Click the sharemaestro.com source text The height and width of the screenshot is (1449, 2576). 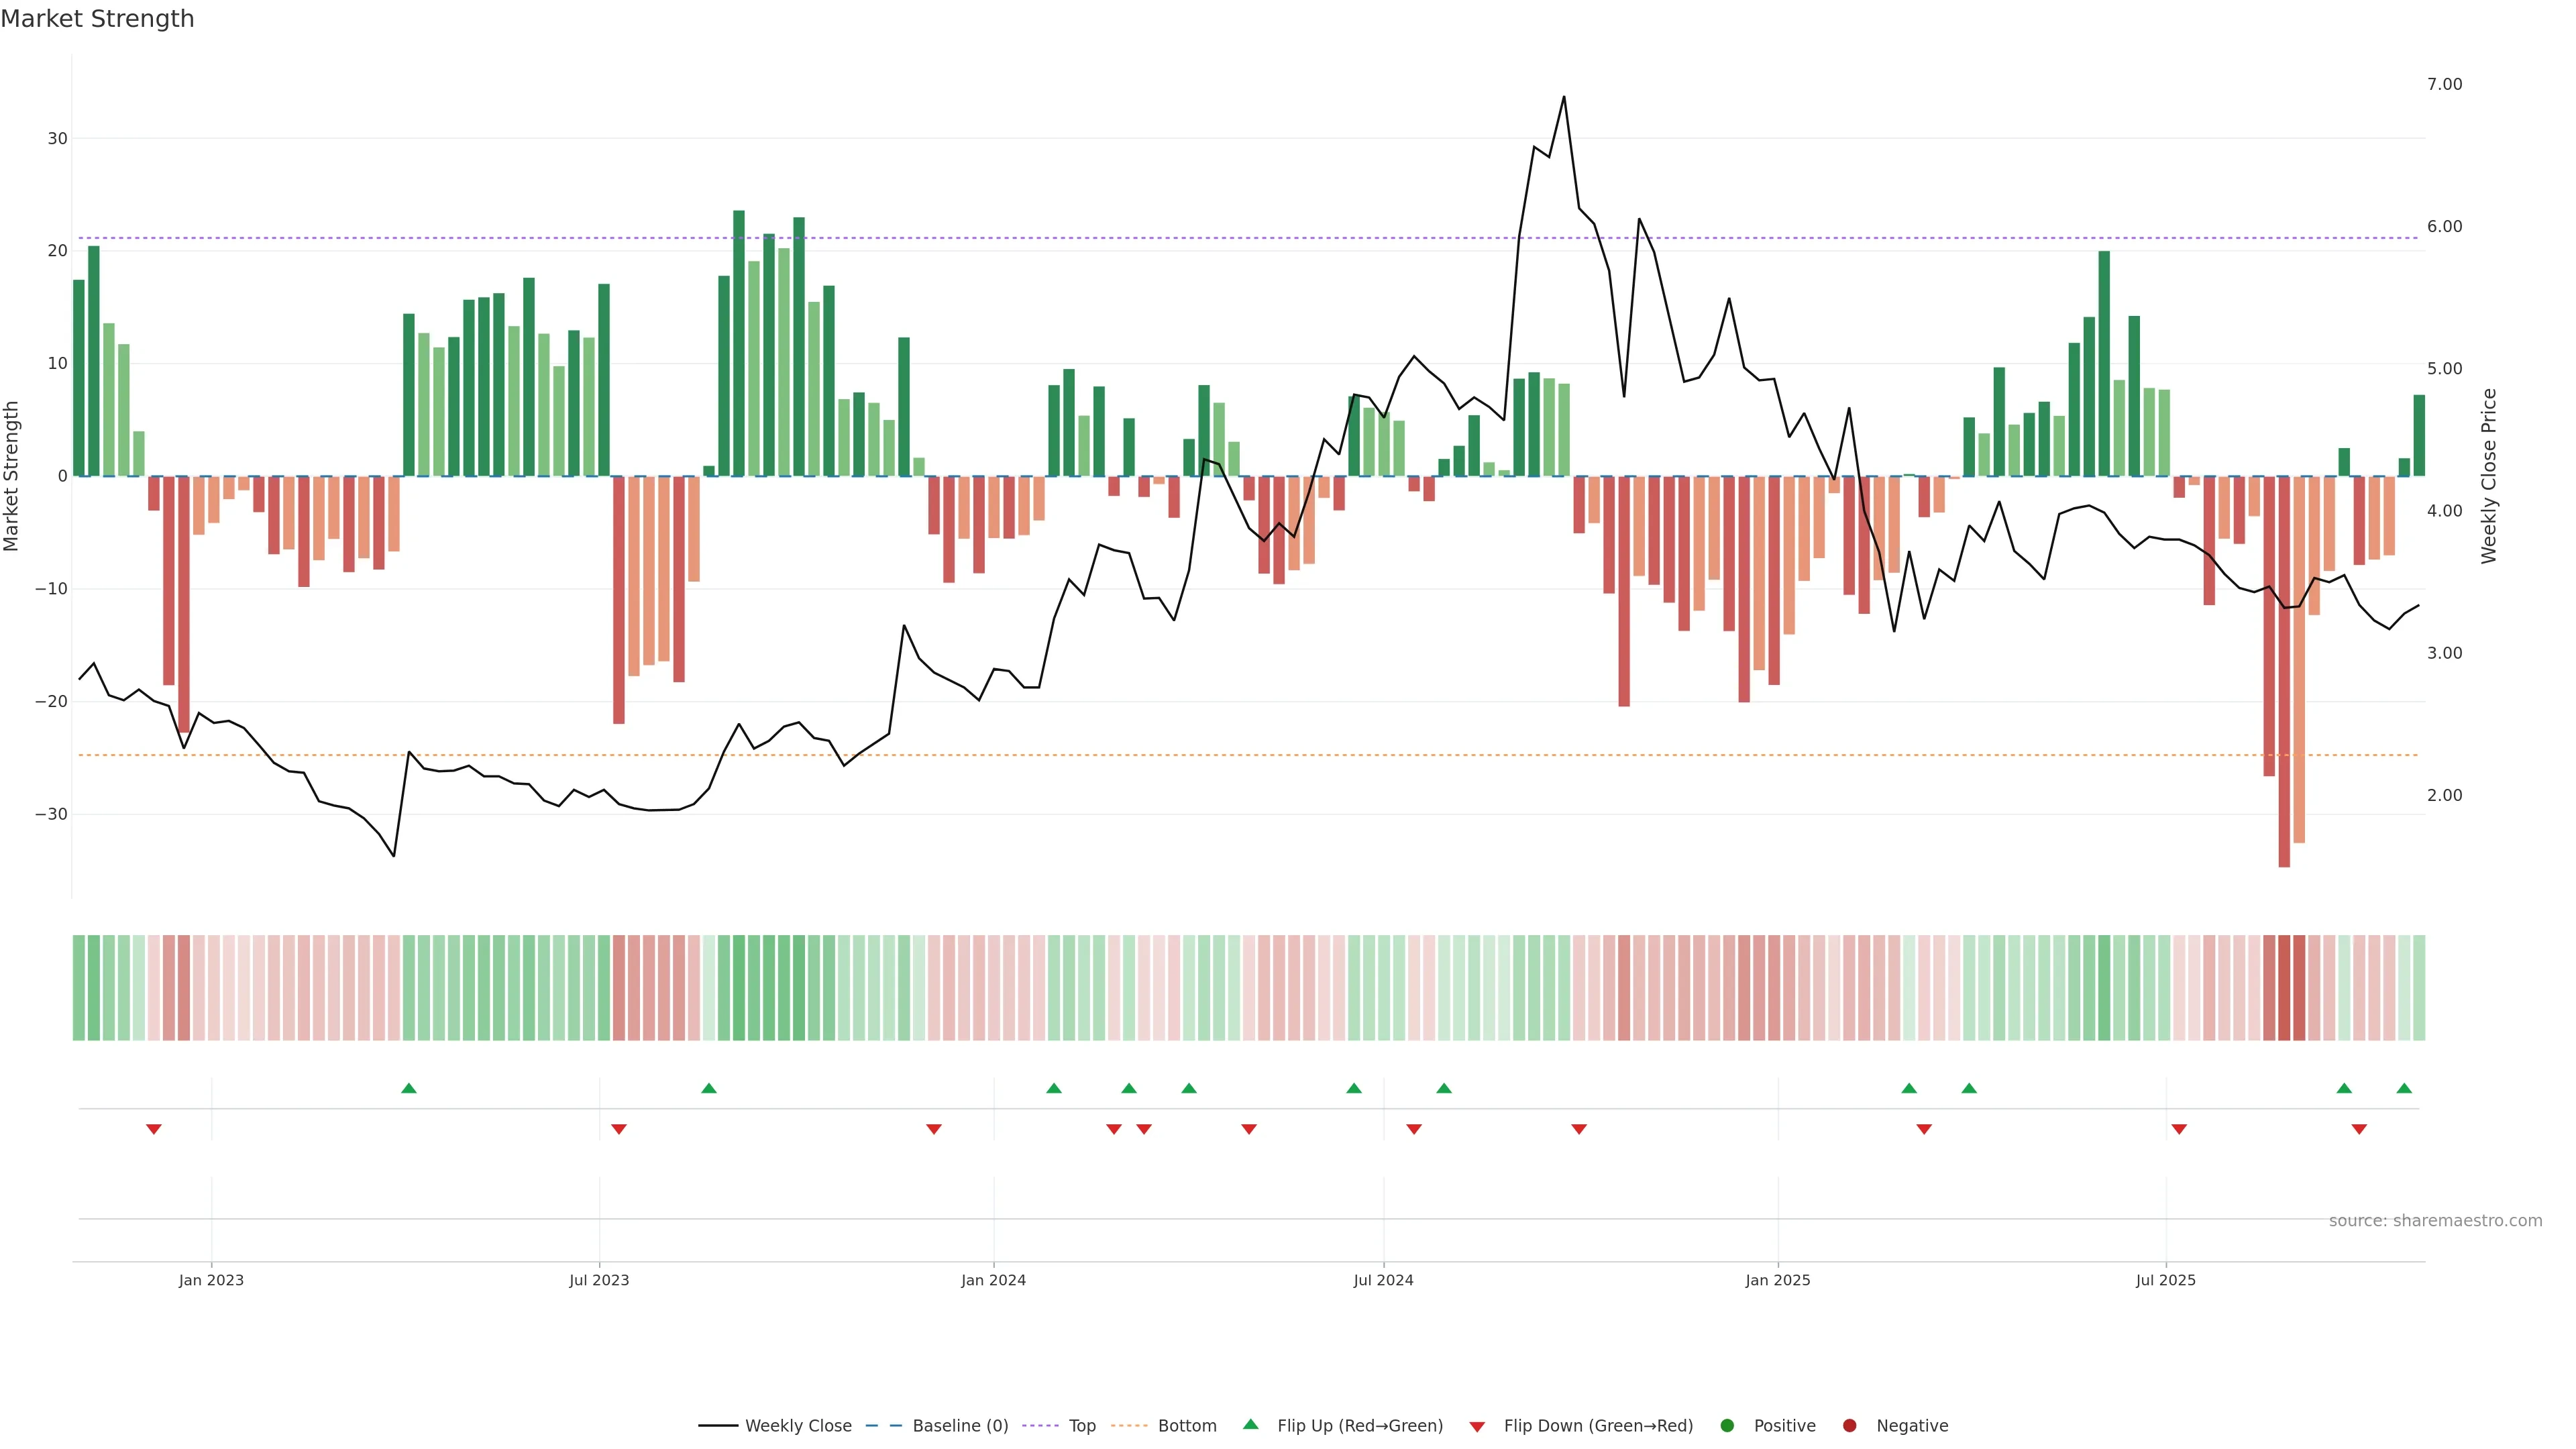(2435, 1221)
